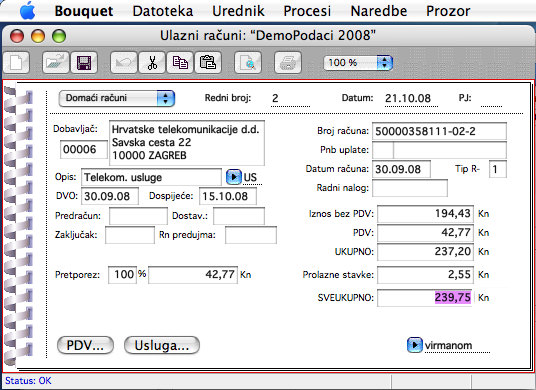
Task: Click the PDV... button
Action: (x=85, y=345)
